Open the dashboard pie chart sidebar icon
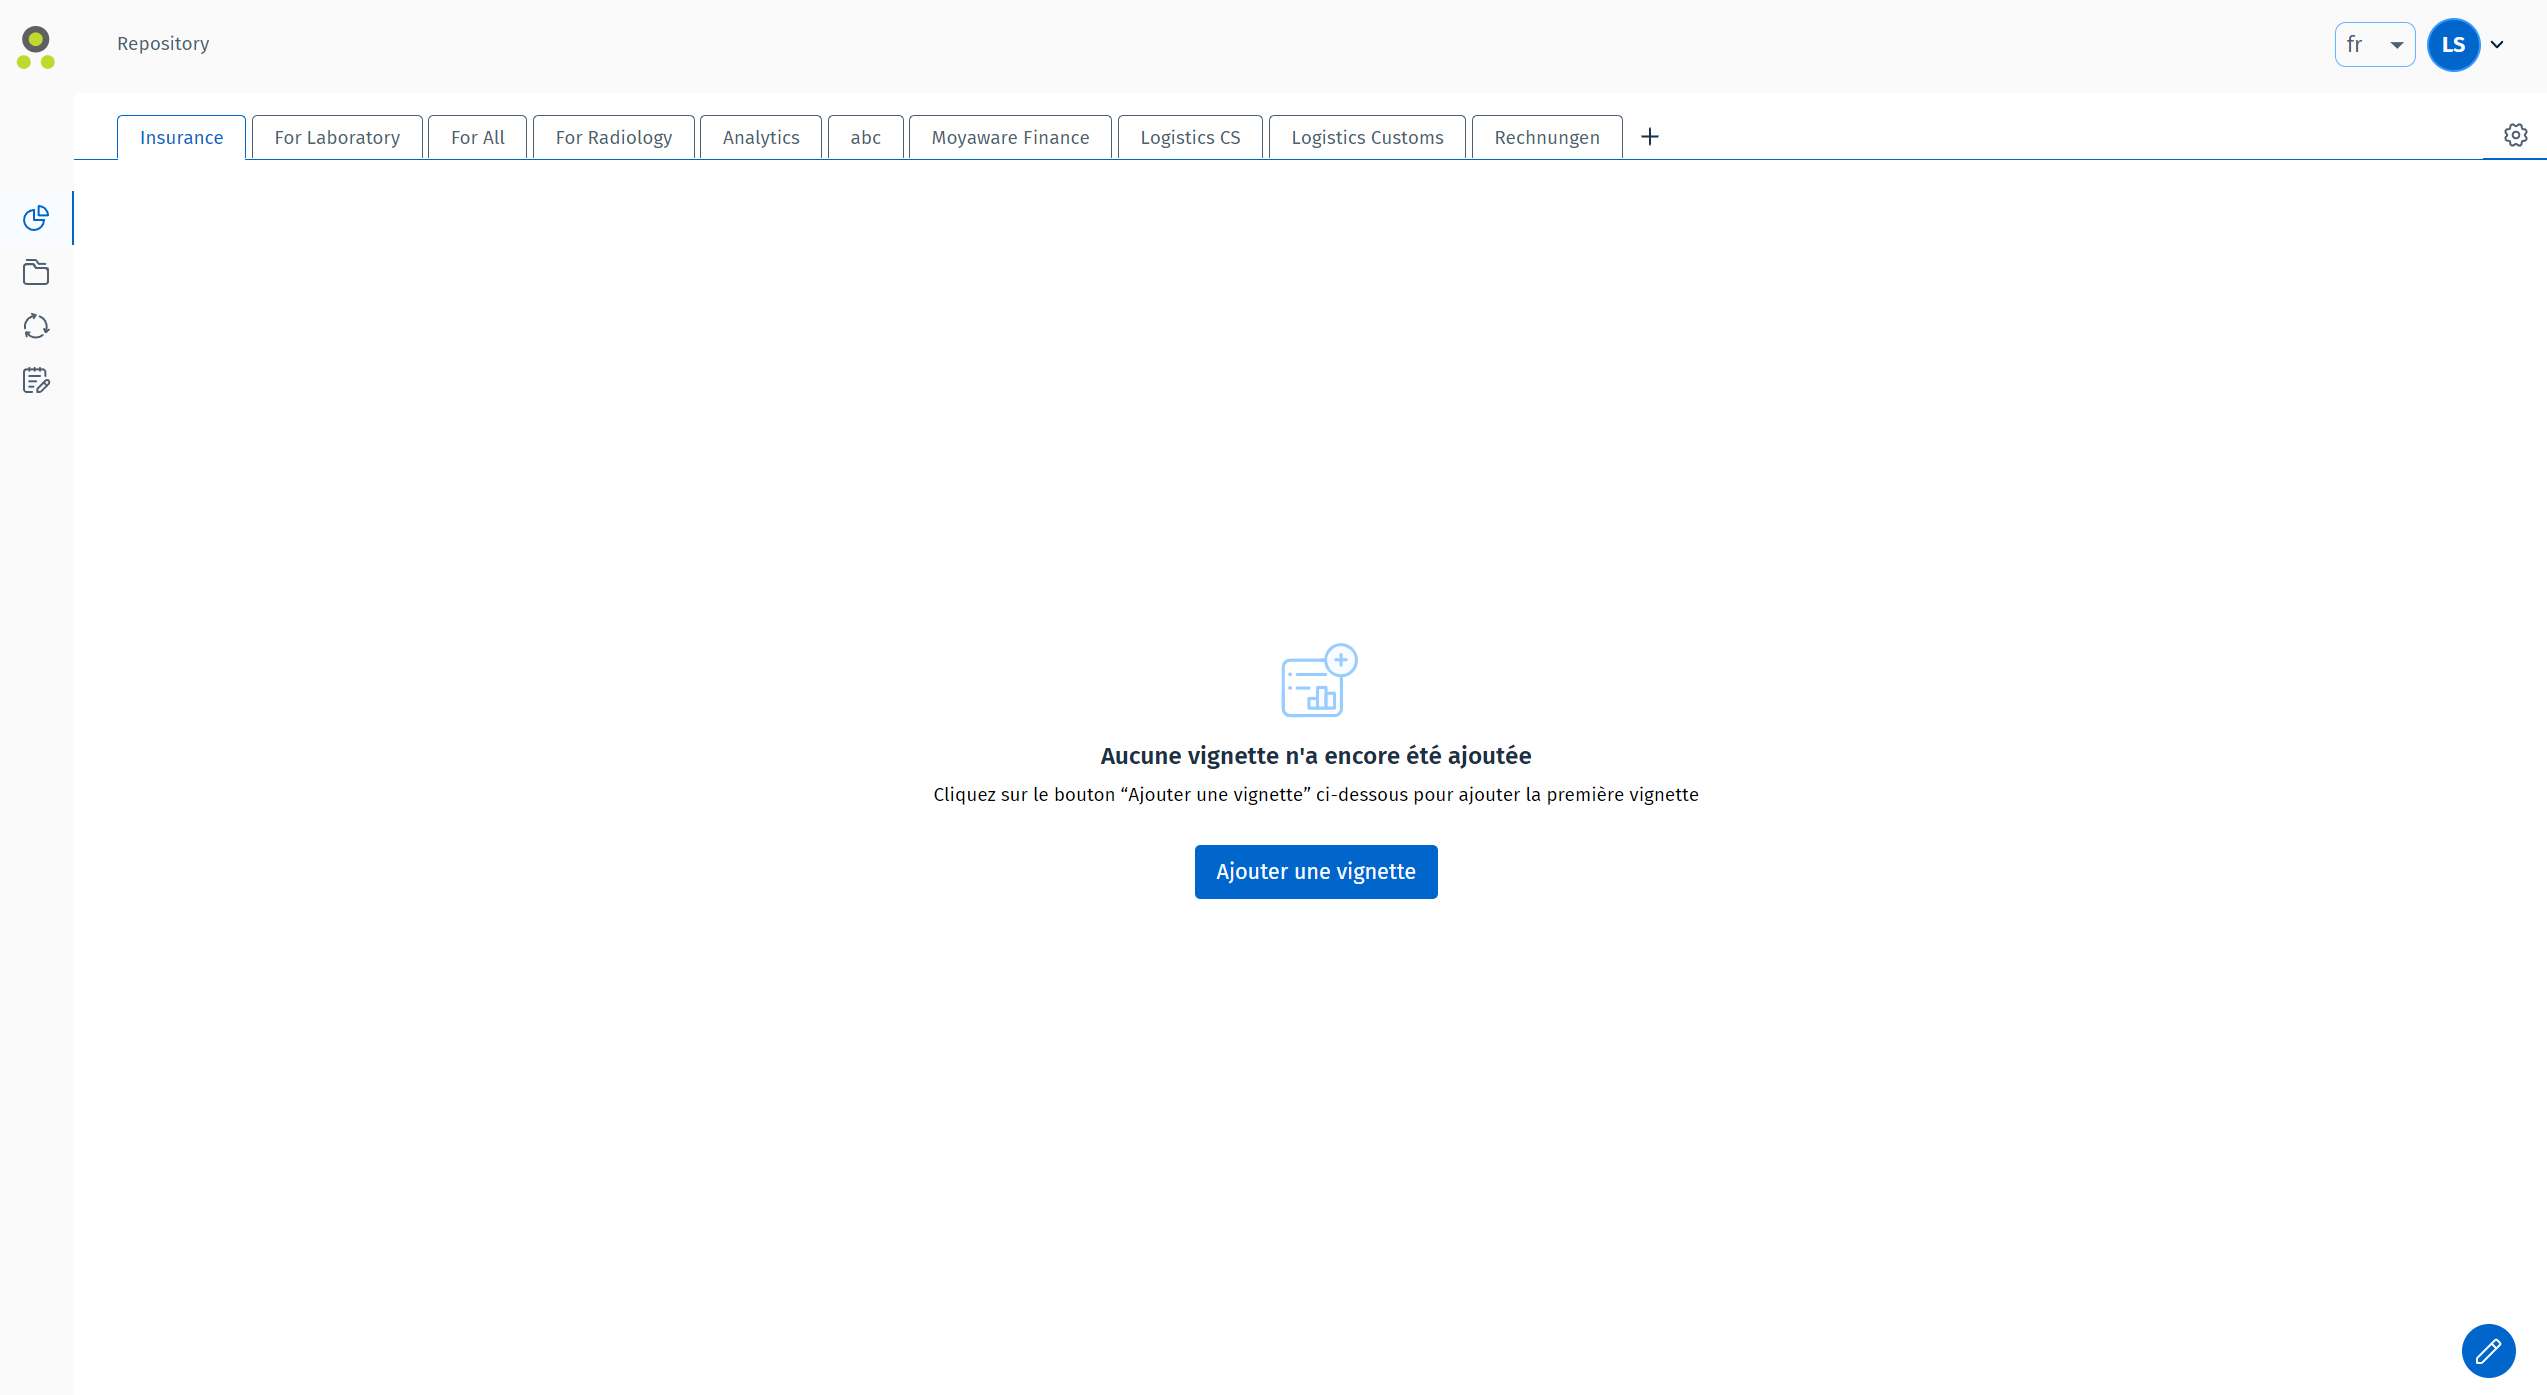2547x1395 pixels. [36, 218]
